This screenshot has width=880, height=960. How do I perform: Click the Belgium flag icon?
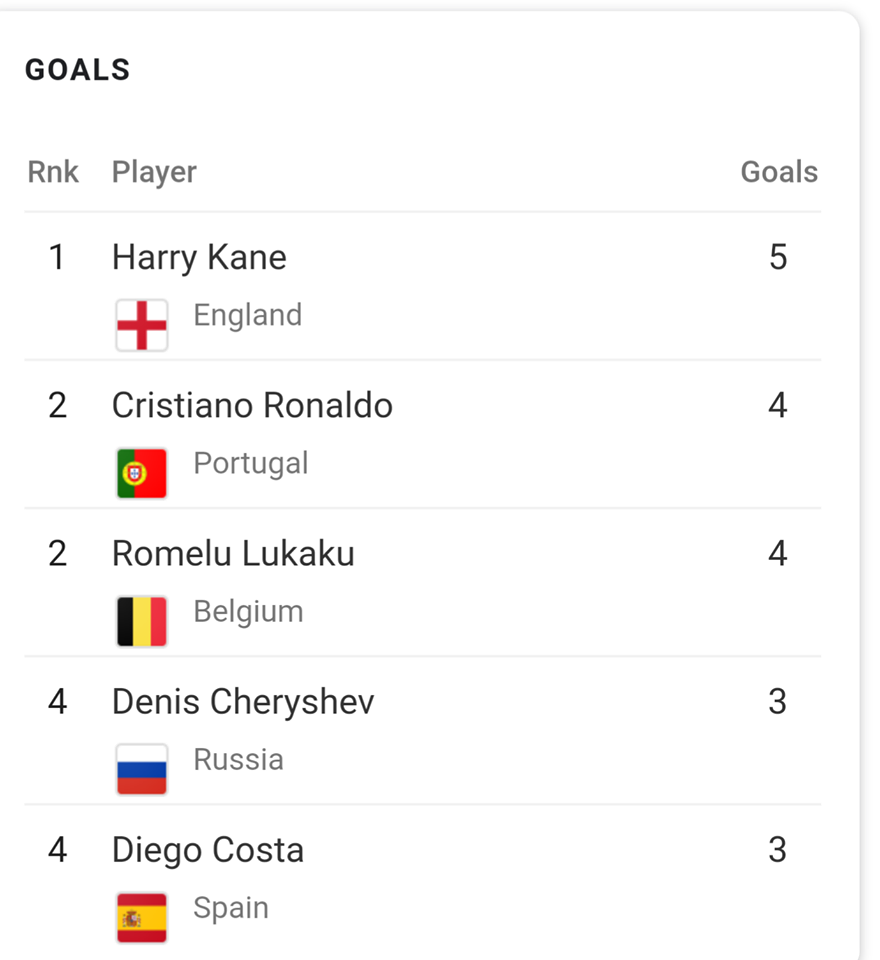141,621
